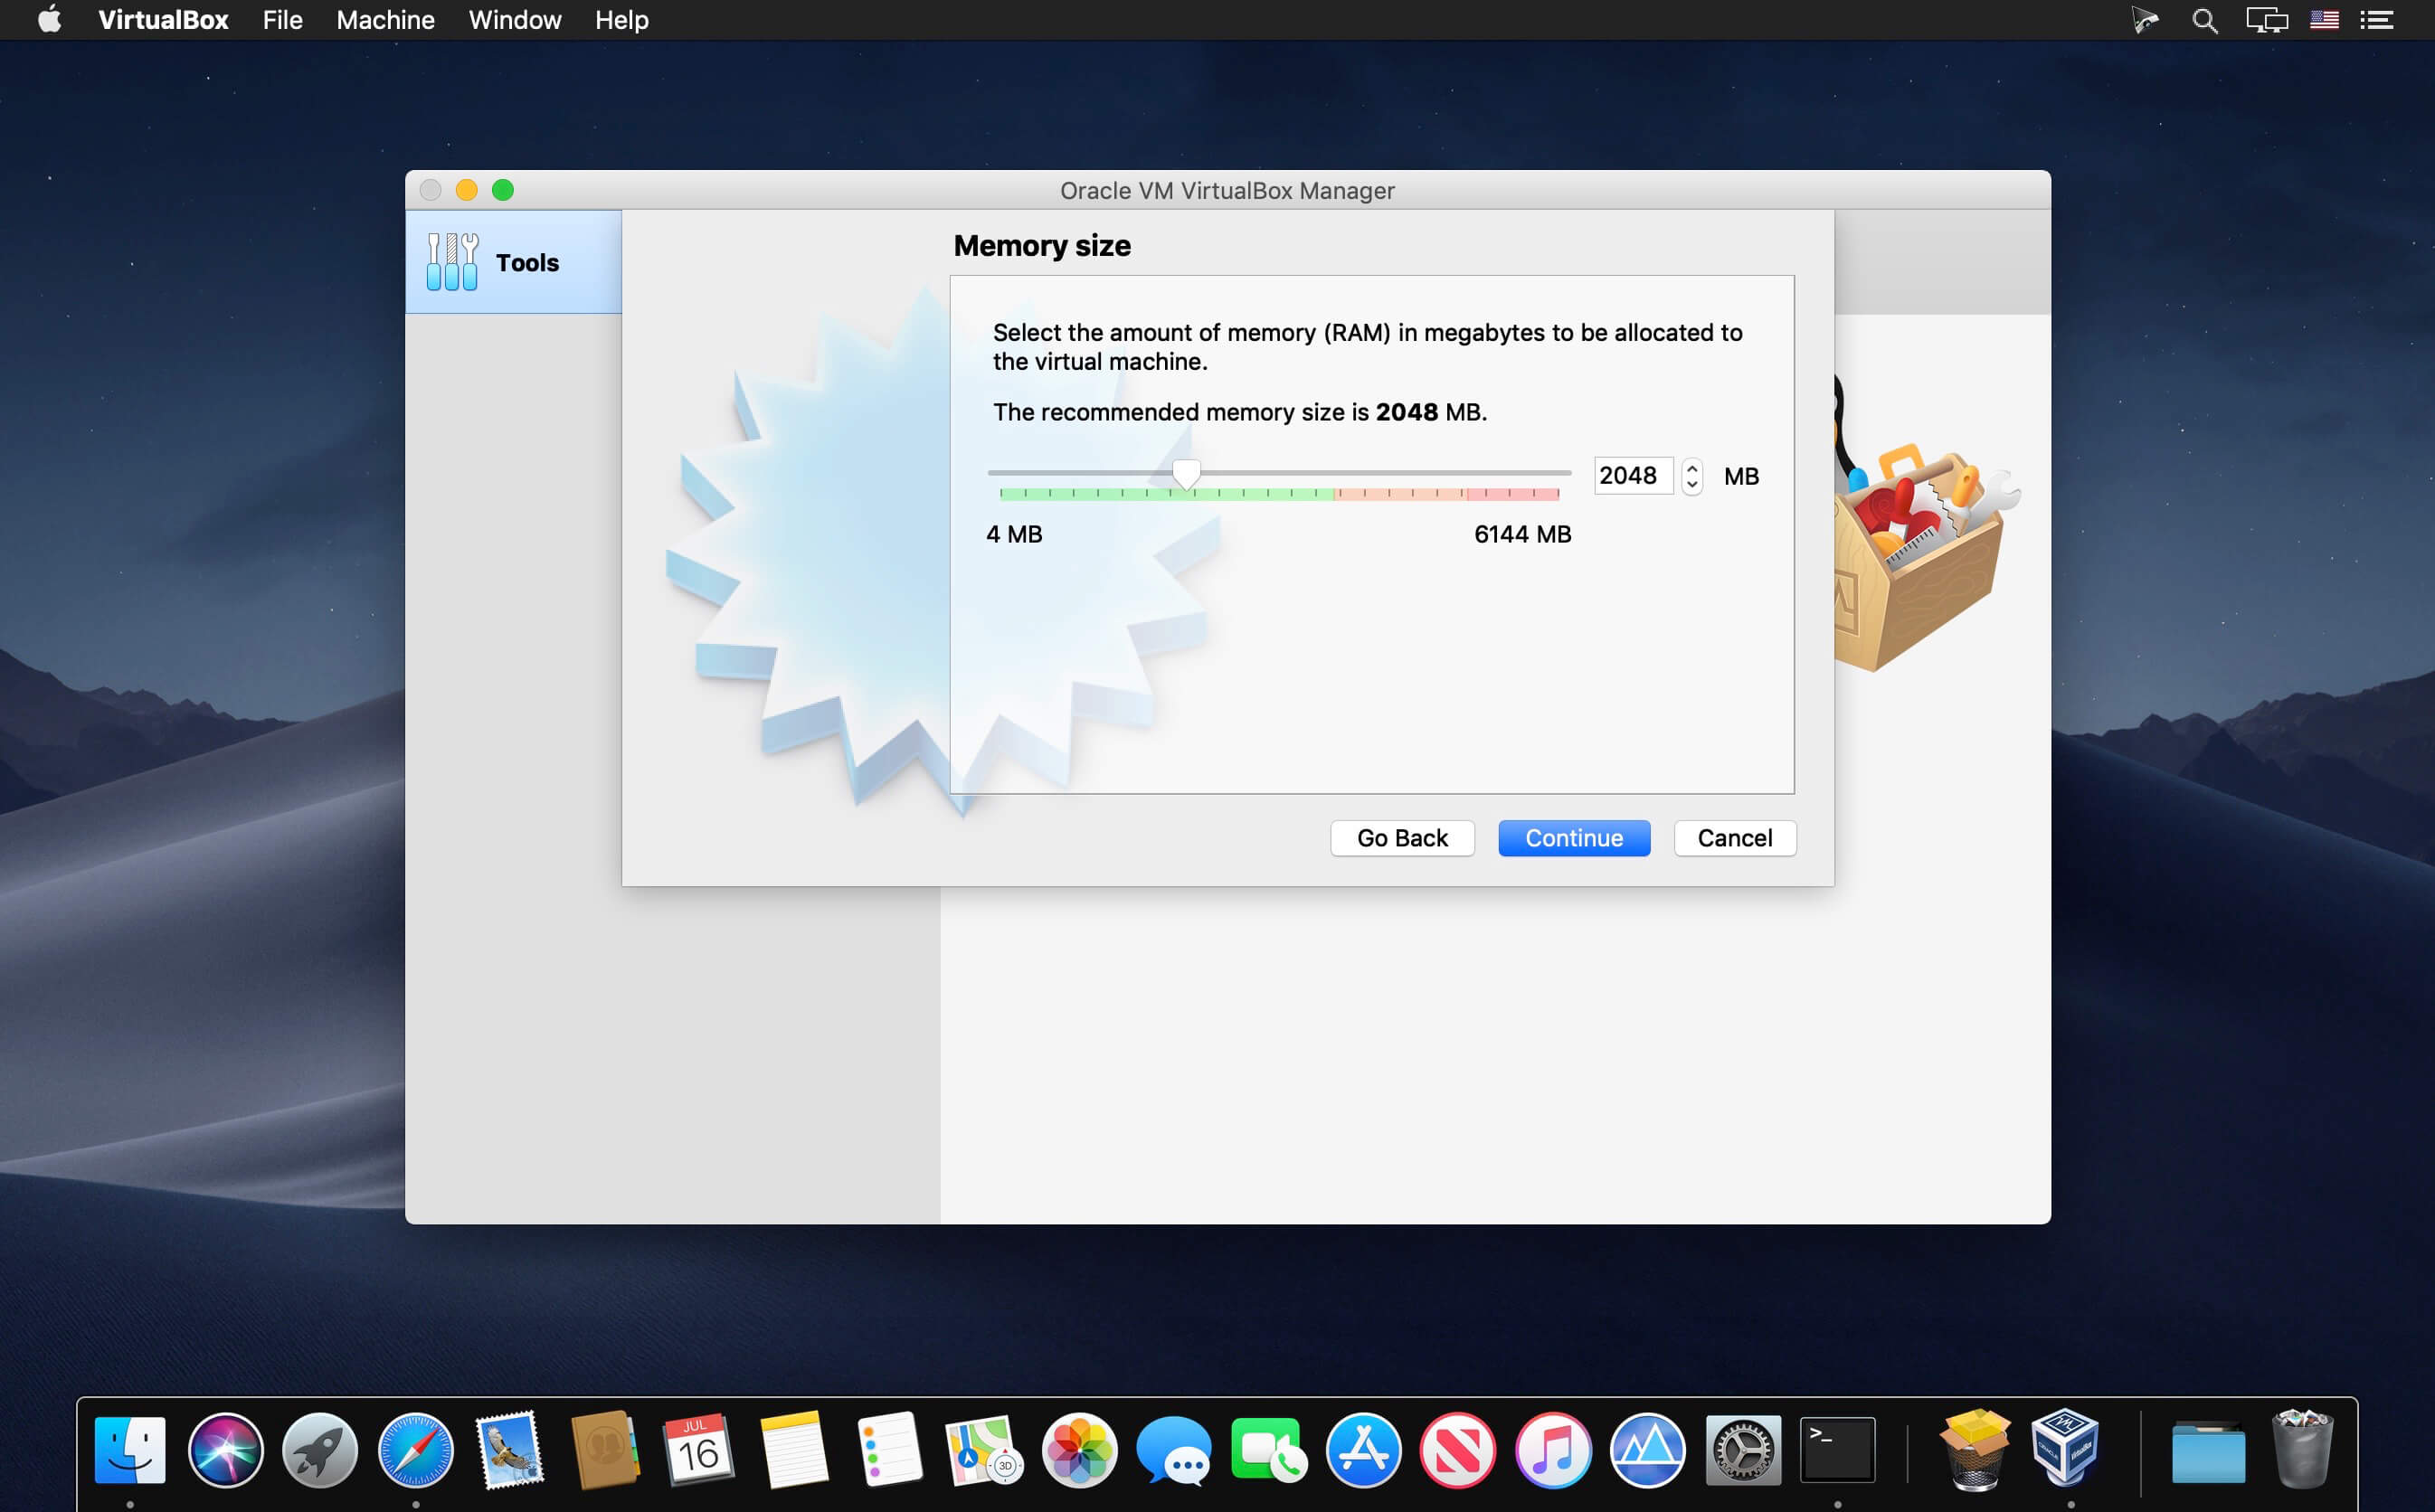Image resolution: width=2435 pixels, height=1512 pixels.
Task: Click the Go Back button
Action: [x=1402, y=838]
